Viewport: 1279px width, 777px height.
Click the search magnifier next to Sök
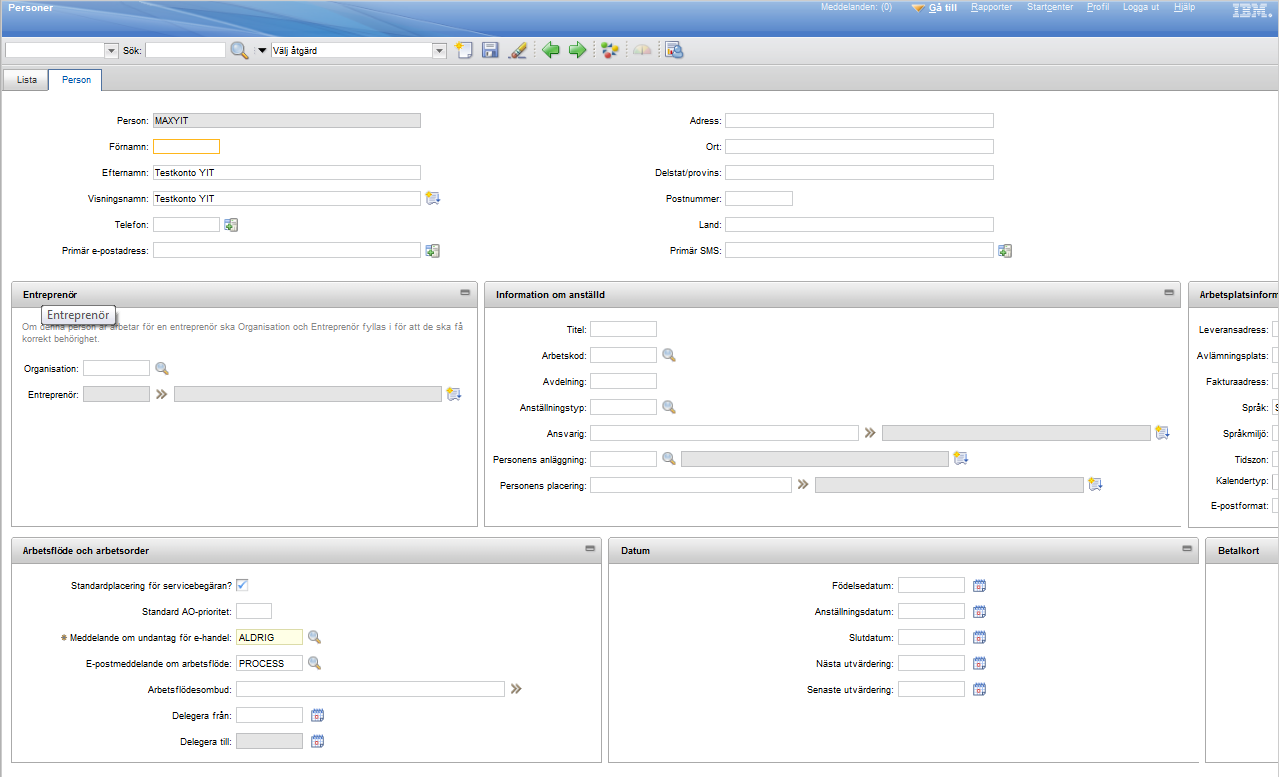pos(240,50)
